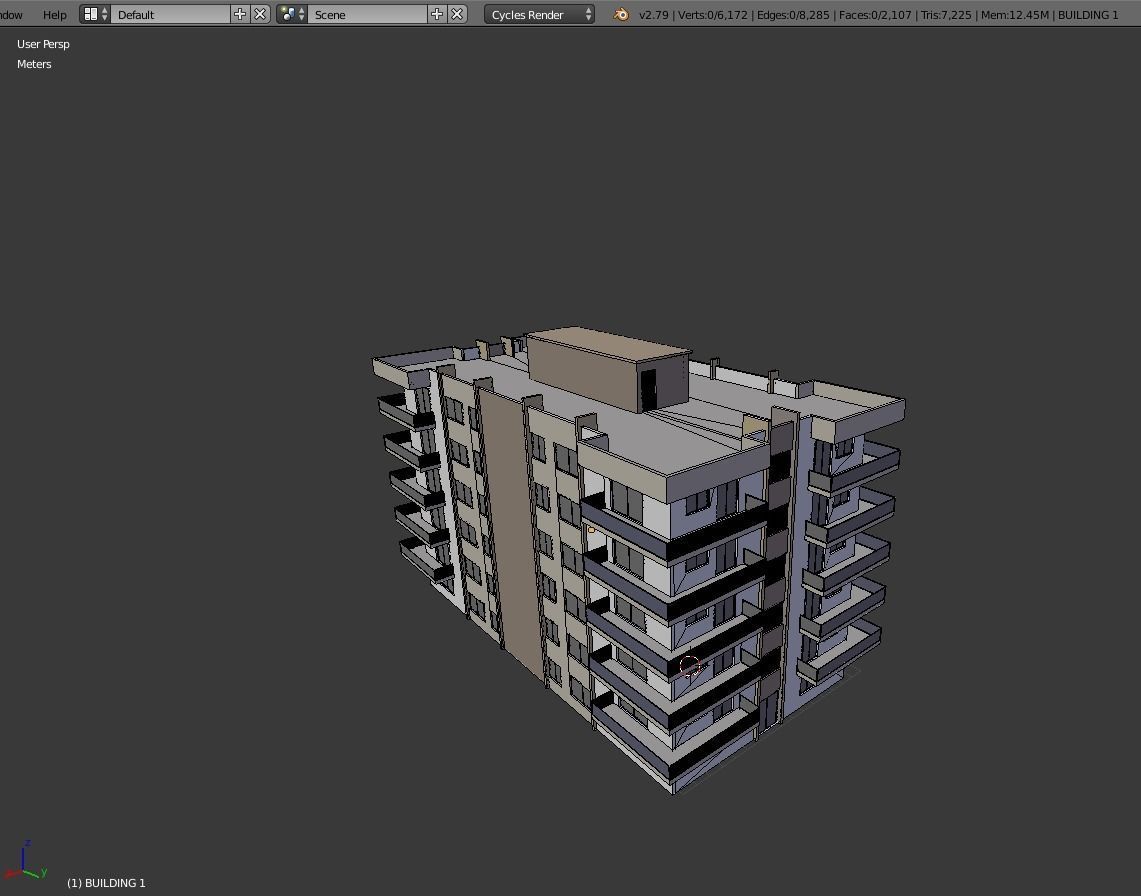The height and width of the screenshot is (896, 1141).
Task: Add a new scene with the plus icon
Action: tap(437, 14)
